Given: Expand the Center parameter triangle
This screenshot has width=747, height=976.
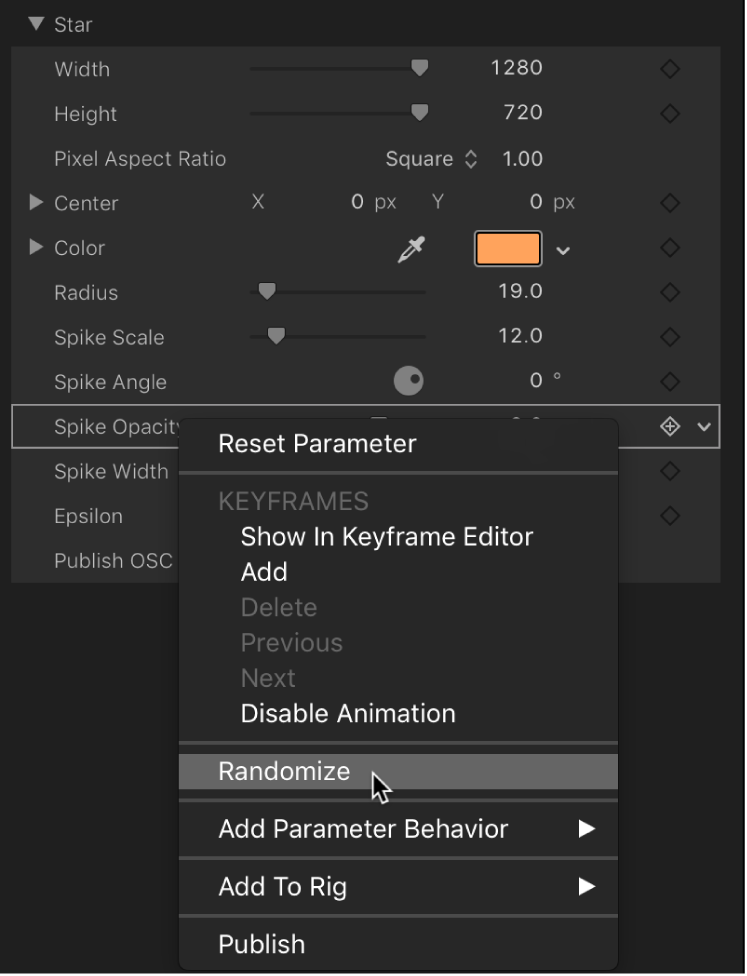Looking at the screenshot, I should tap(37, 203).
